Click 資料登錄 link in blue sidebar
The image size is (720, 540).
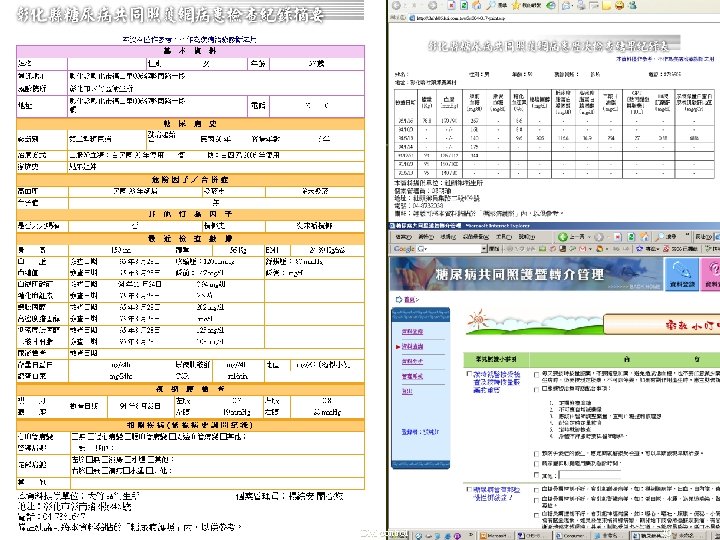tap(412, 331)
